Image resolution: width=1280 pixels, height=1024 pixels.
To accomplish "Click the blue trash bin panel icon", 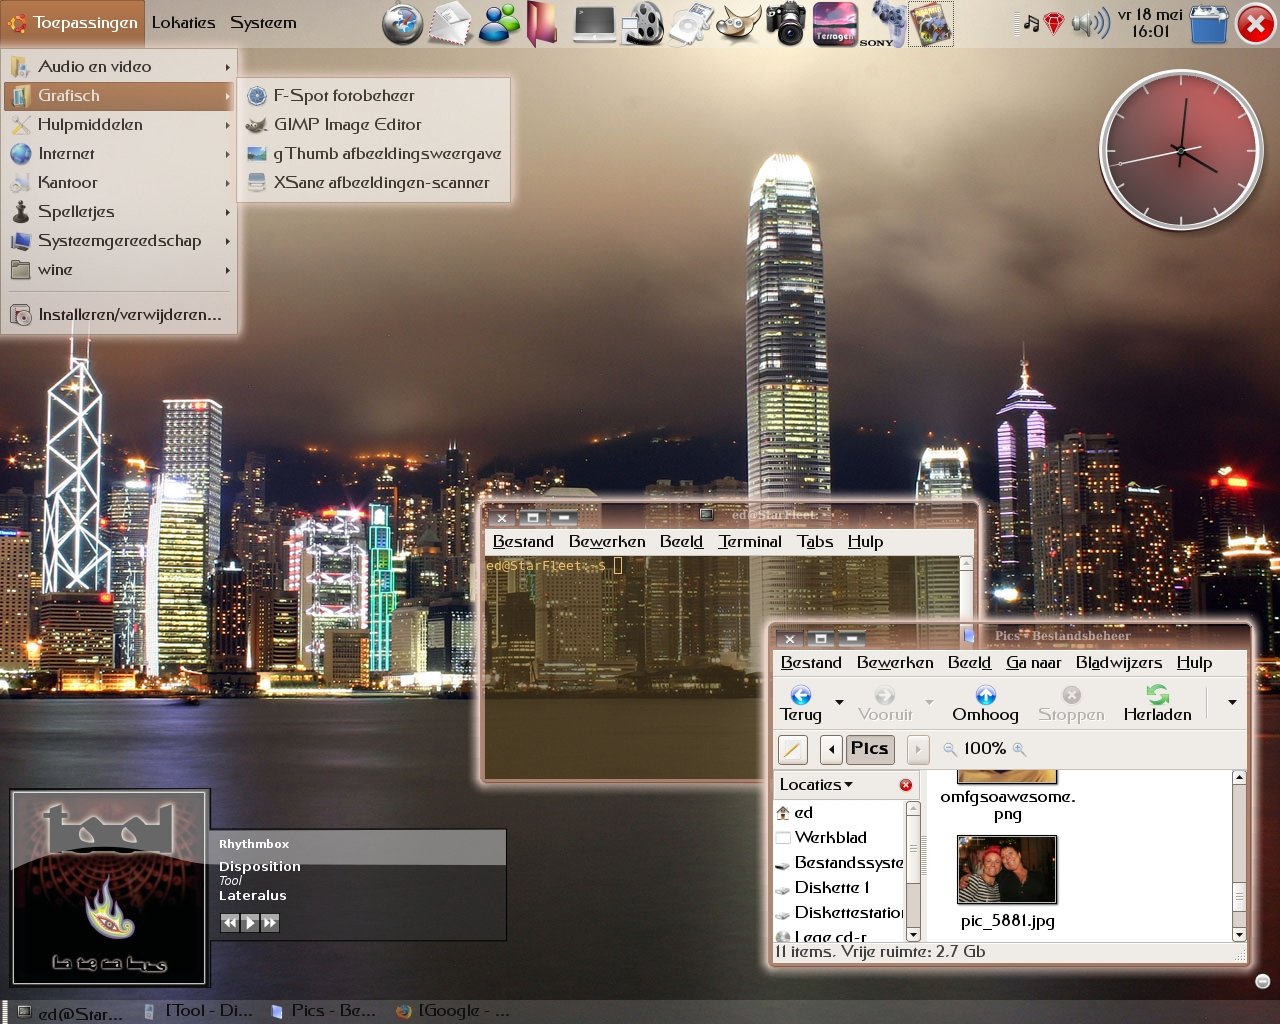I will 1208,24.
